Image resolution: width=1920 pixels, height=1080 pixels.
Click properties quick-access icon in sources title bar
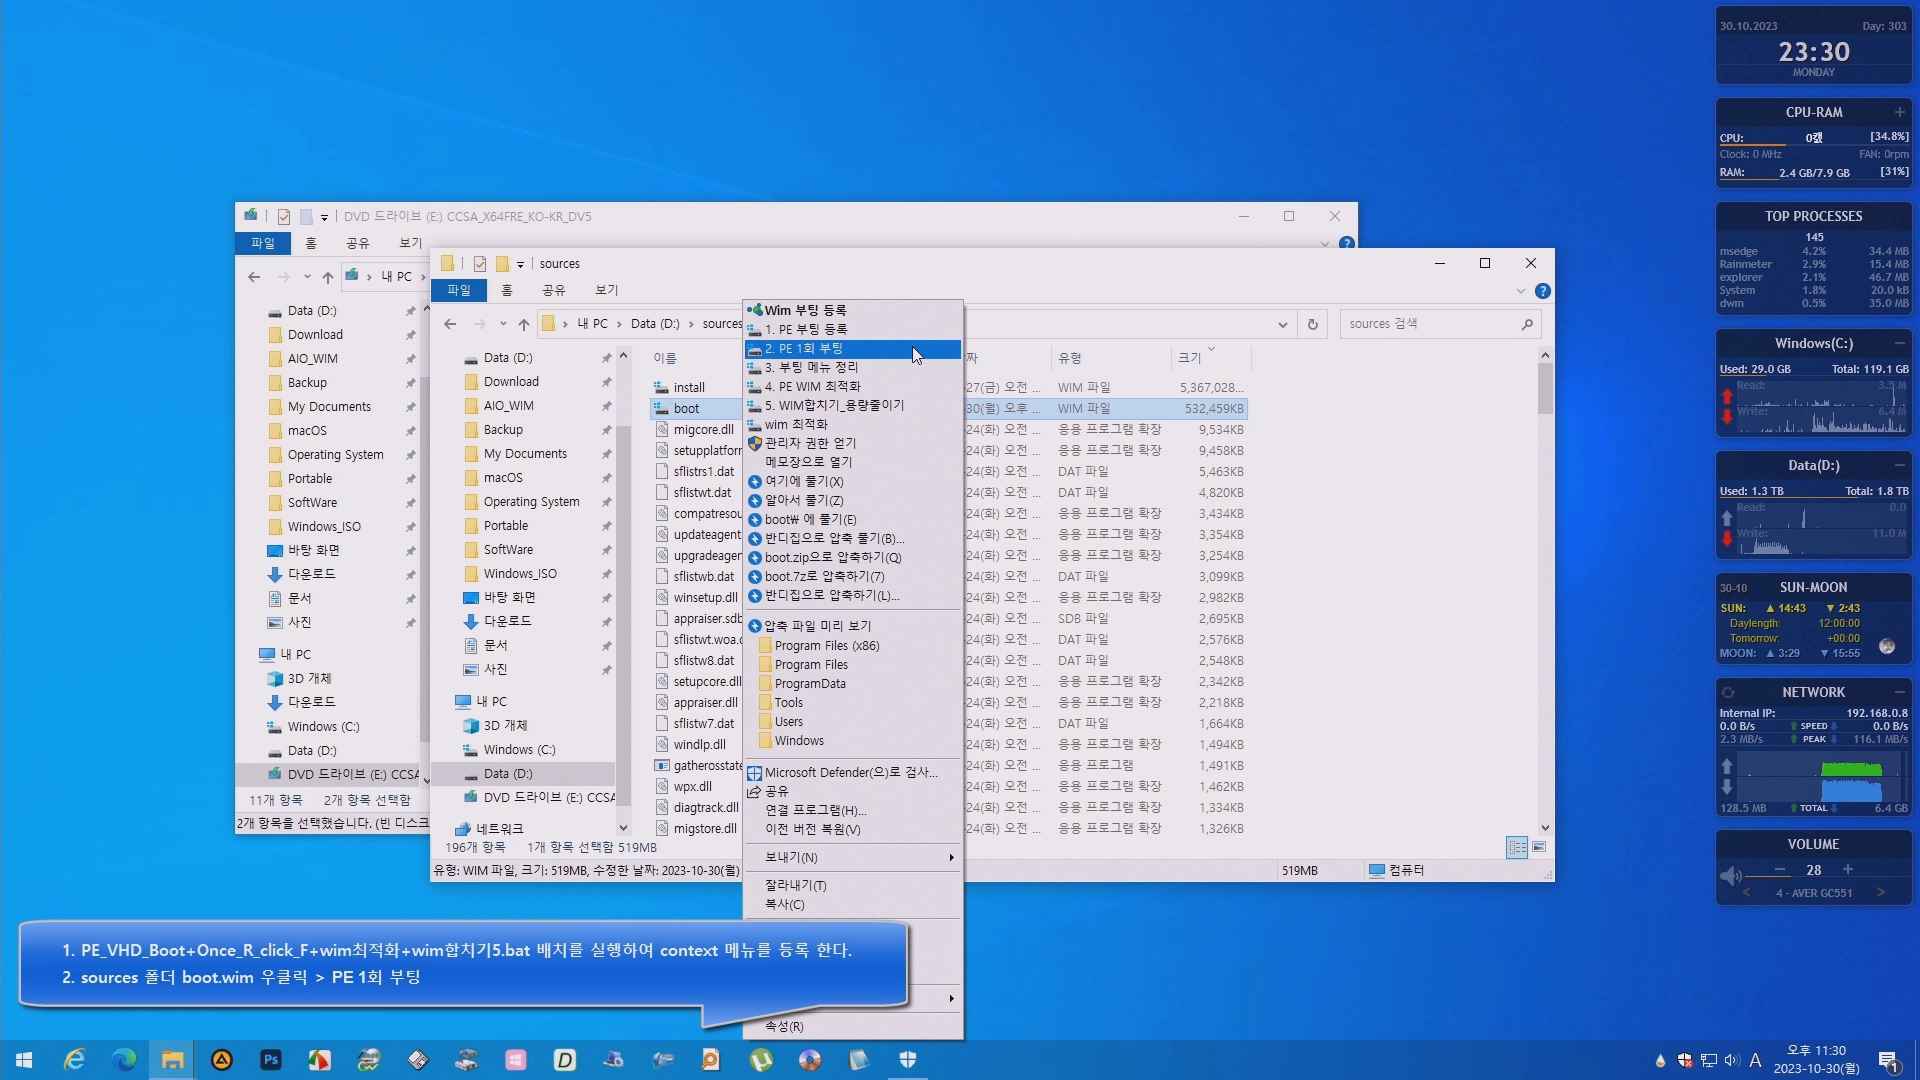[480, 264]
